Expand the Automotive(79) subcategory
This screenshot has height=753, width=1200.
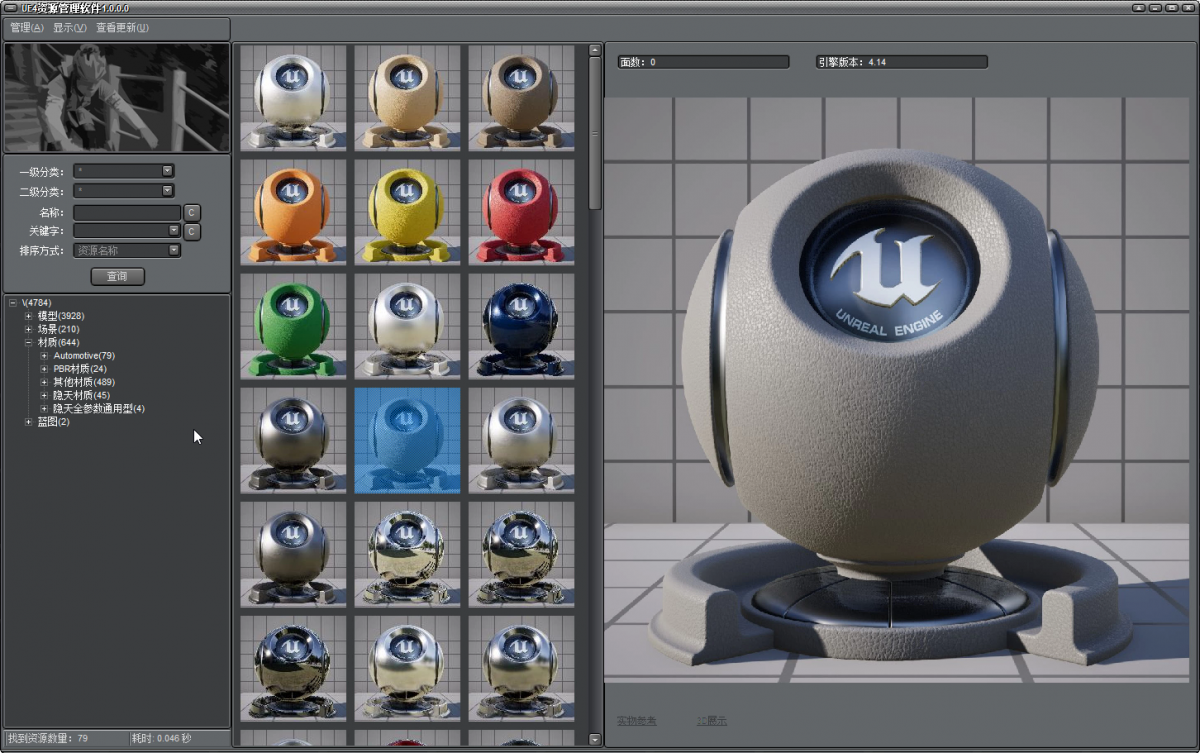click(44, 356)
